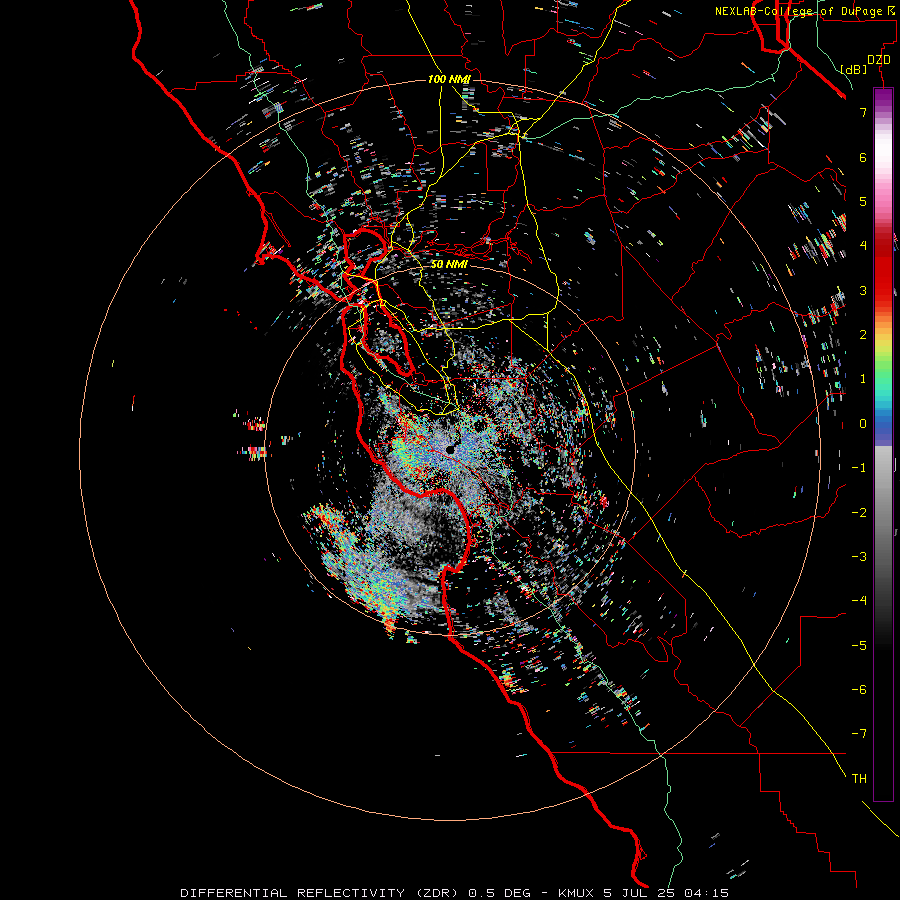
Task: Click the [dB] unit label
Action: 854,69
